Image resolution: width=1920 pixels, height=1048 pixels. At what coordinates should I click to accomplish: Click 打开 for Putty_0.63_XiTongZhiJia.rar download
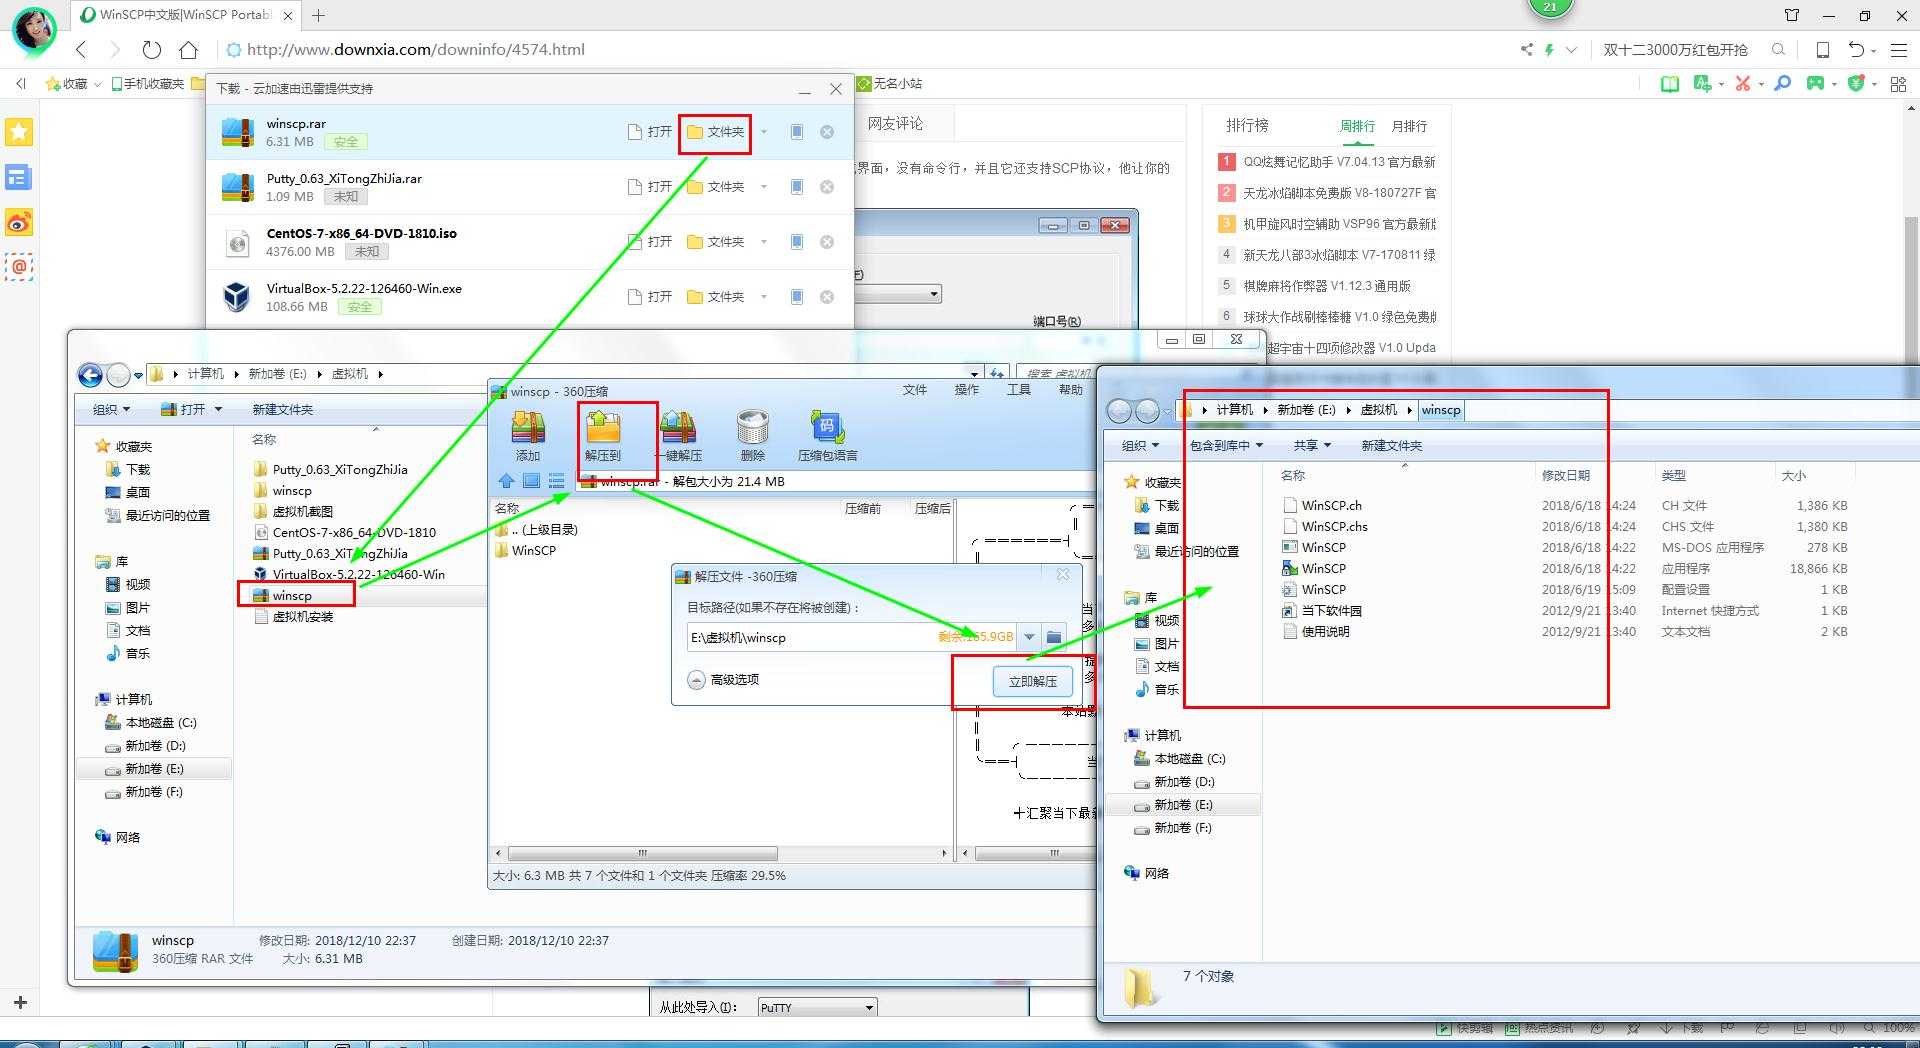649,187
